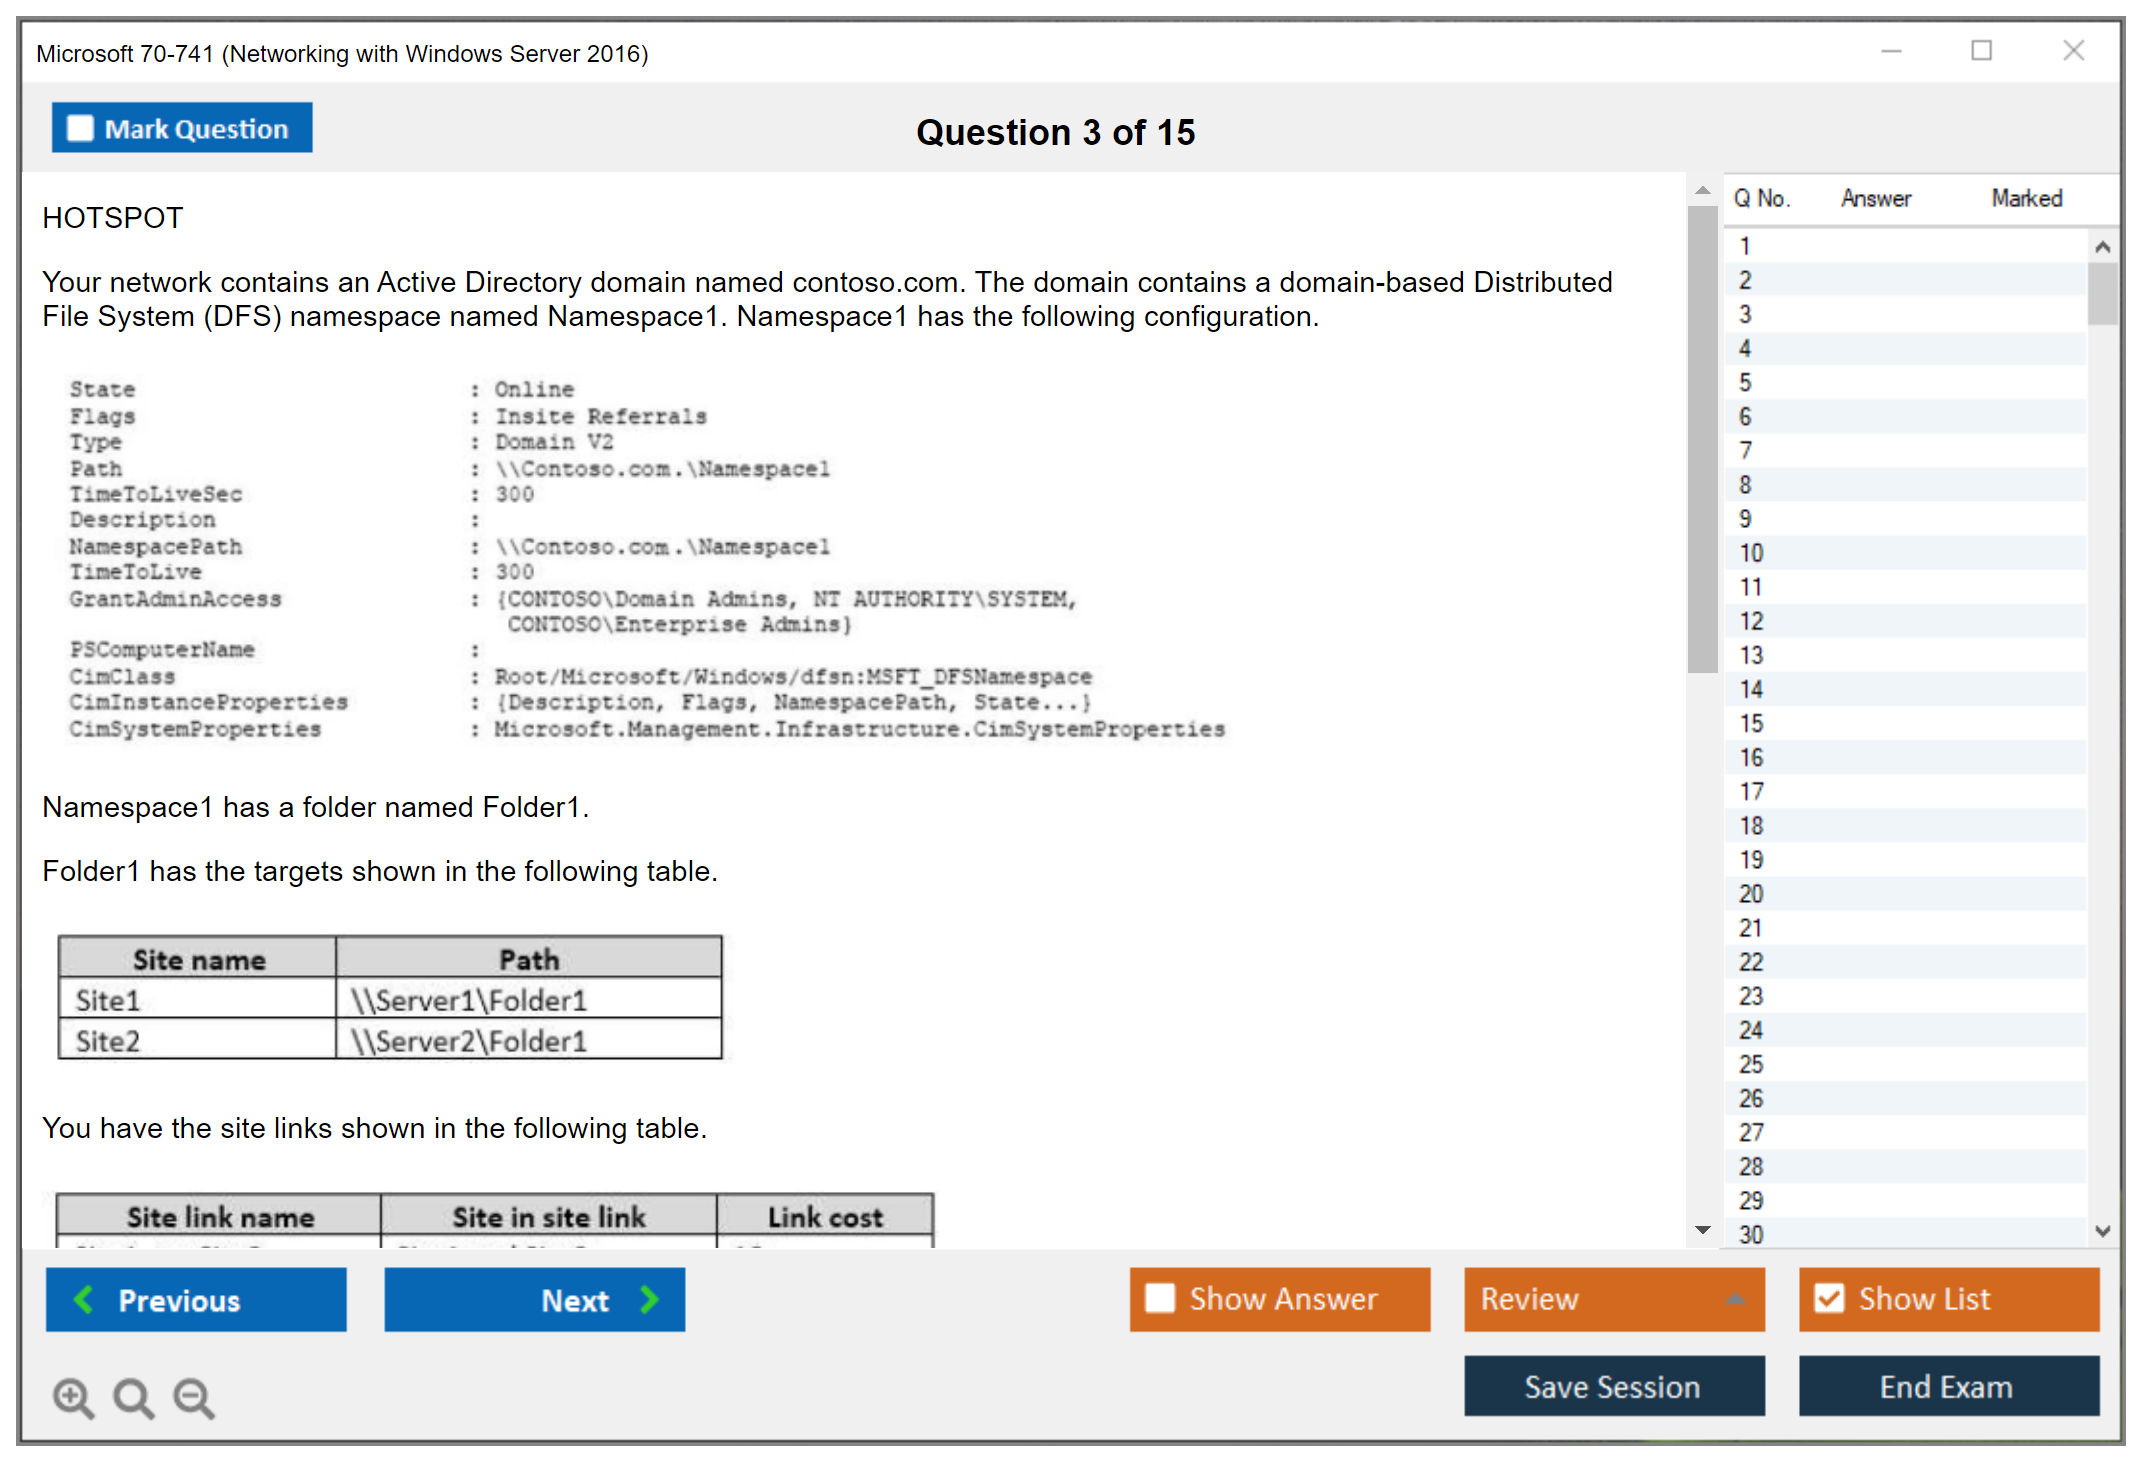Expand the site links table scrolled area
The image size is (2150, 1470).
click(1697, 1236)
